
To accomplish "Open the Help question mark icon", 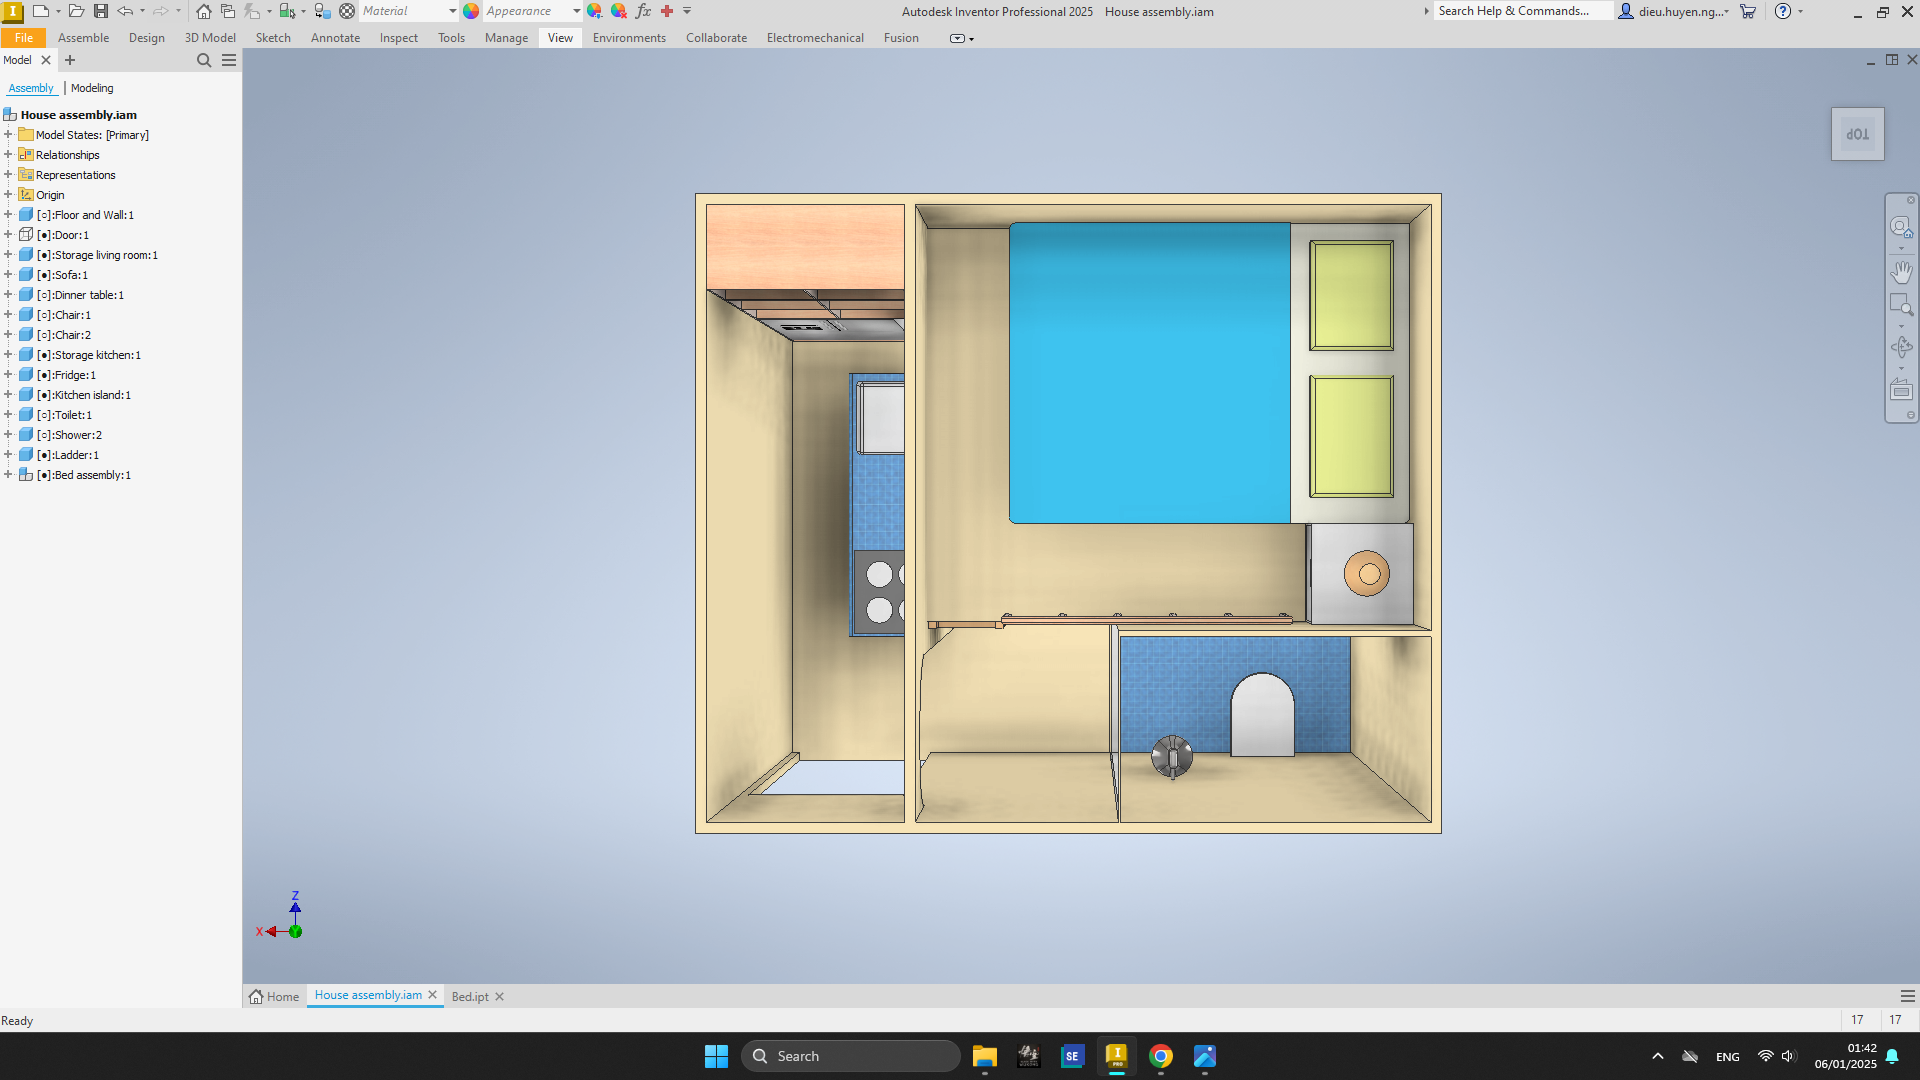I will pos(1783,11).
